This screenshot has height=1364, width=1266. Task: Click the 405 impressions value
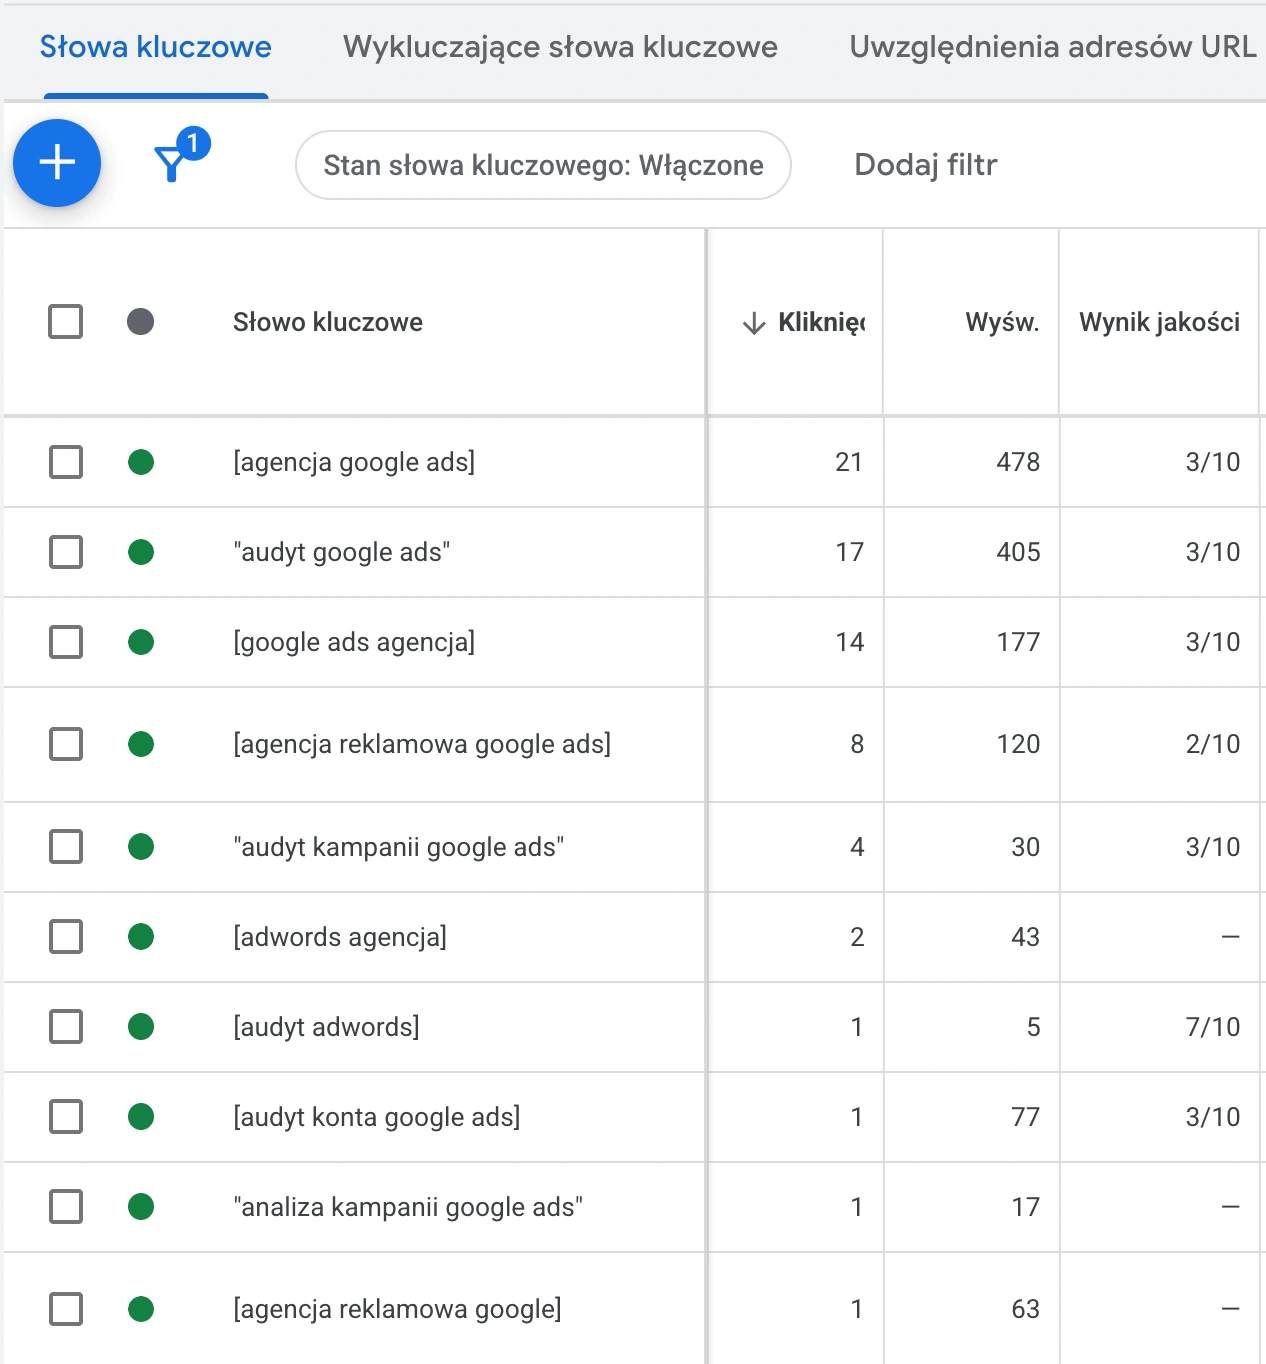(x=1018, y=552)
